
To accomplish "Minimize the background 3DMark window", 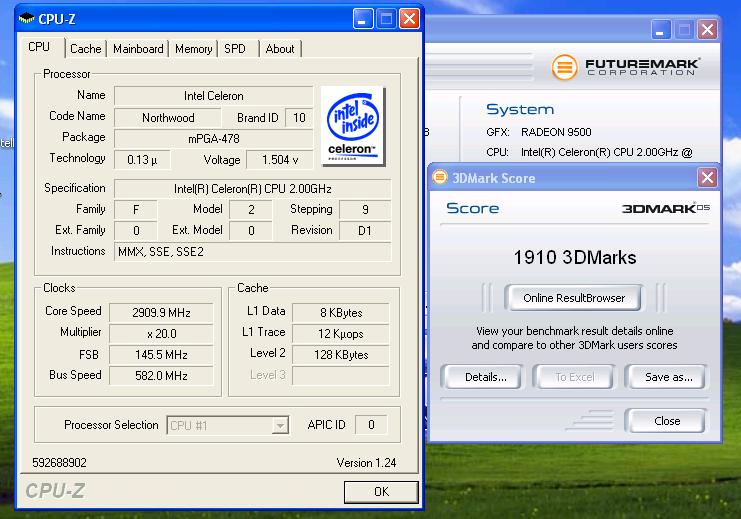I will coord(660,29).
